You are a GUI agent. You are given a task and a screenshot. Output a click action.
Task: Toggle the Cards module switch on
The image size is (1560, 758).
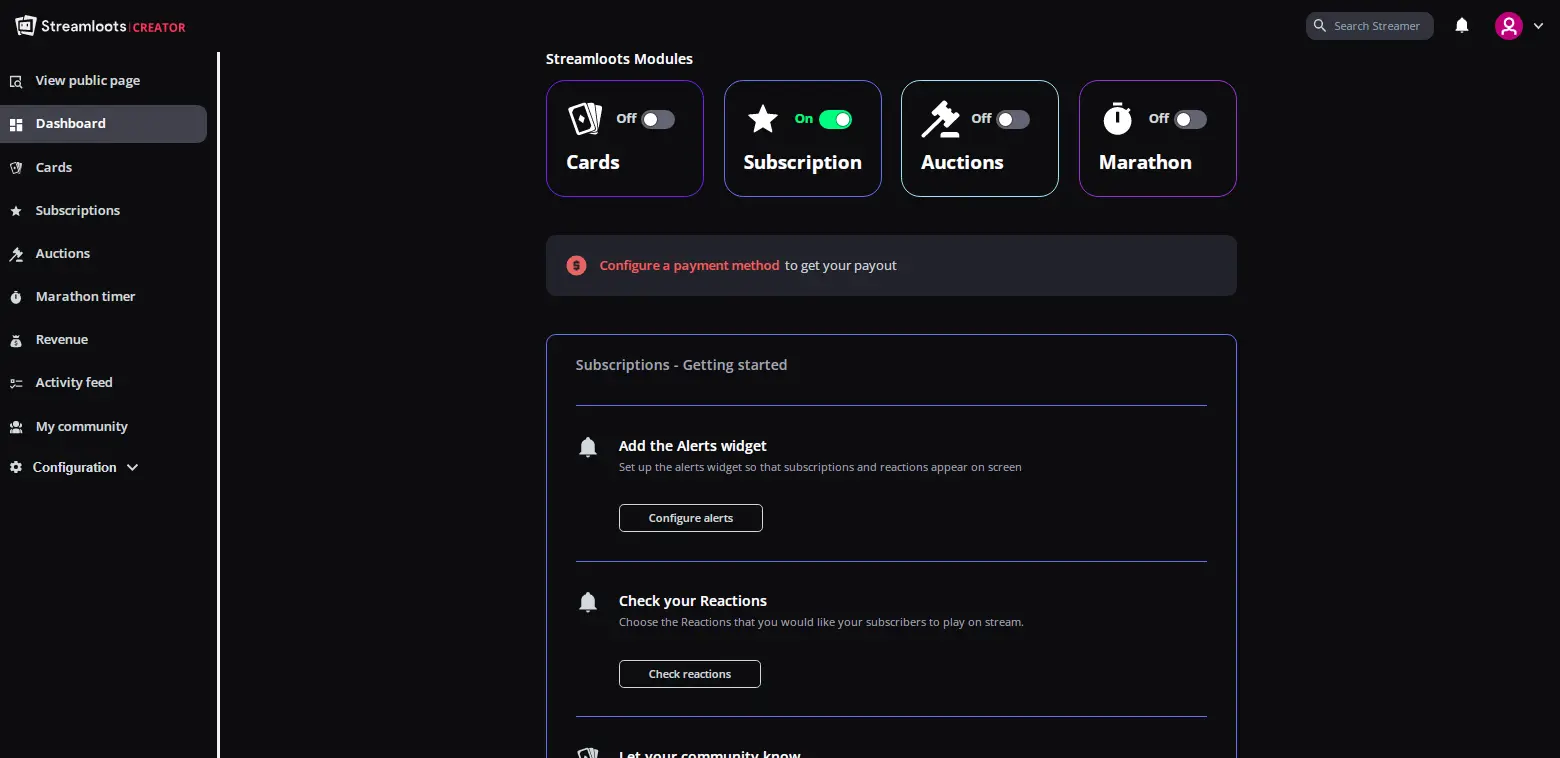(x=658, y=119)
